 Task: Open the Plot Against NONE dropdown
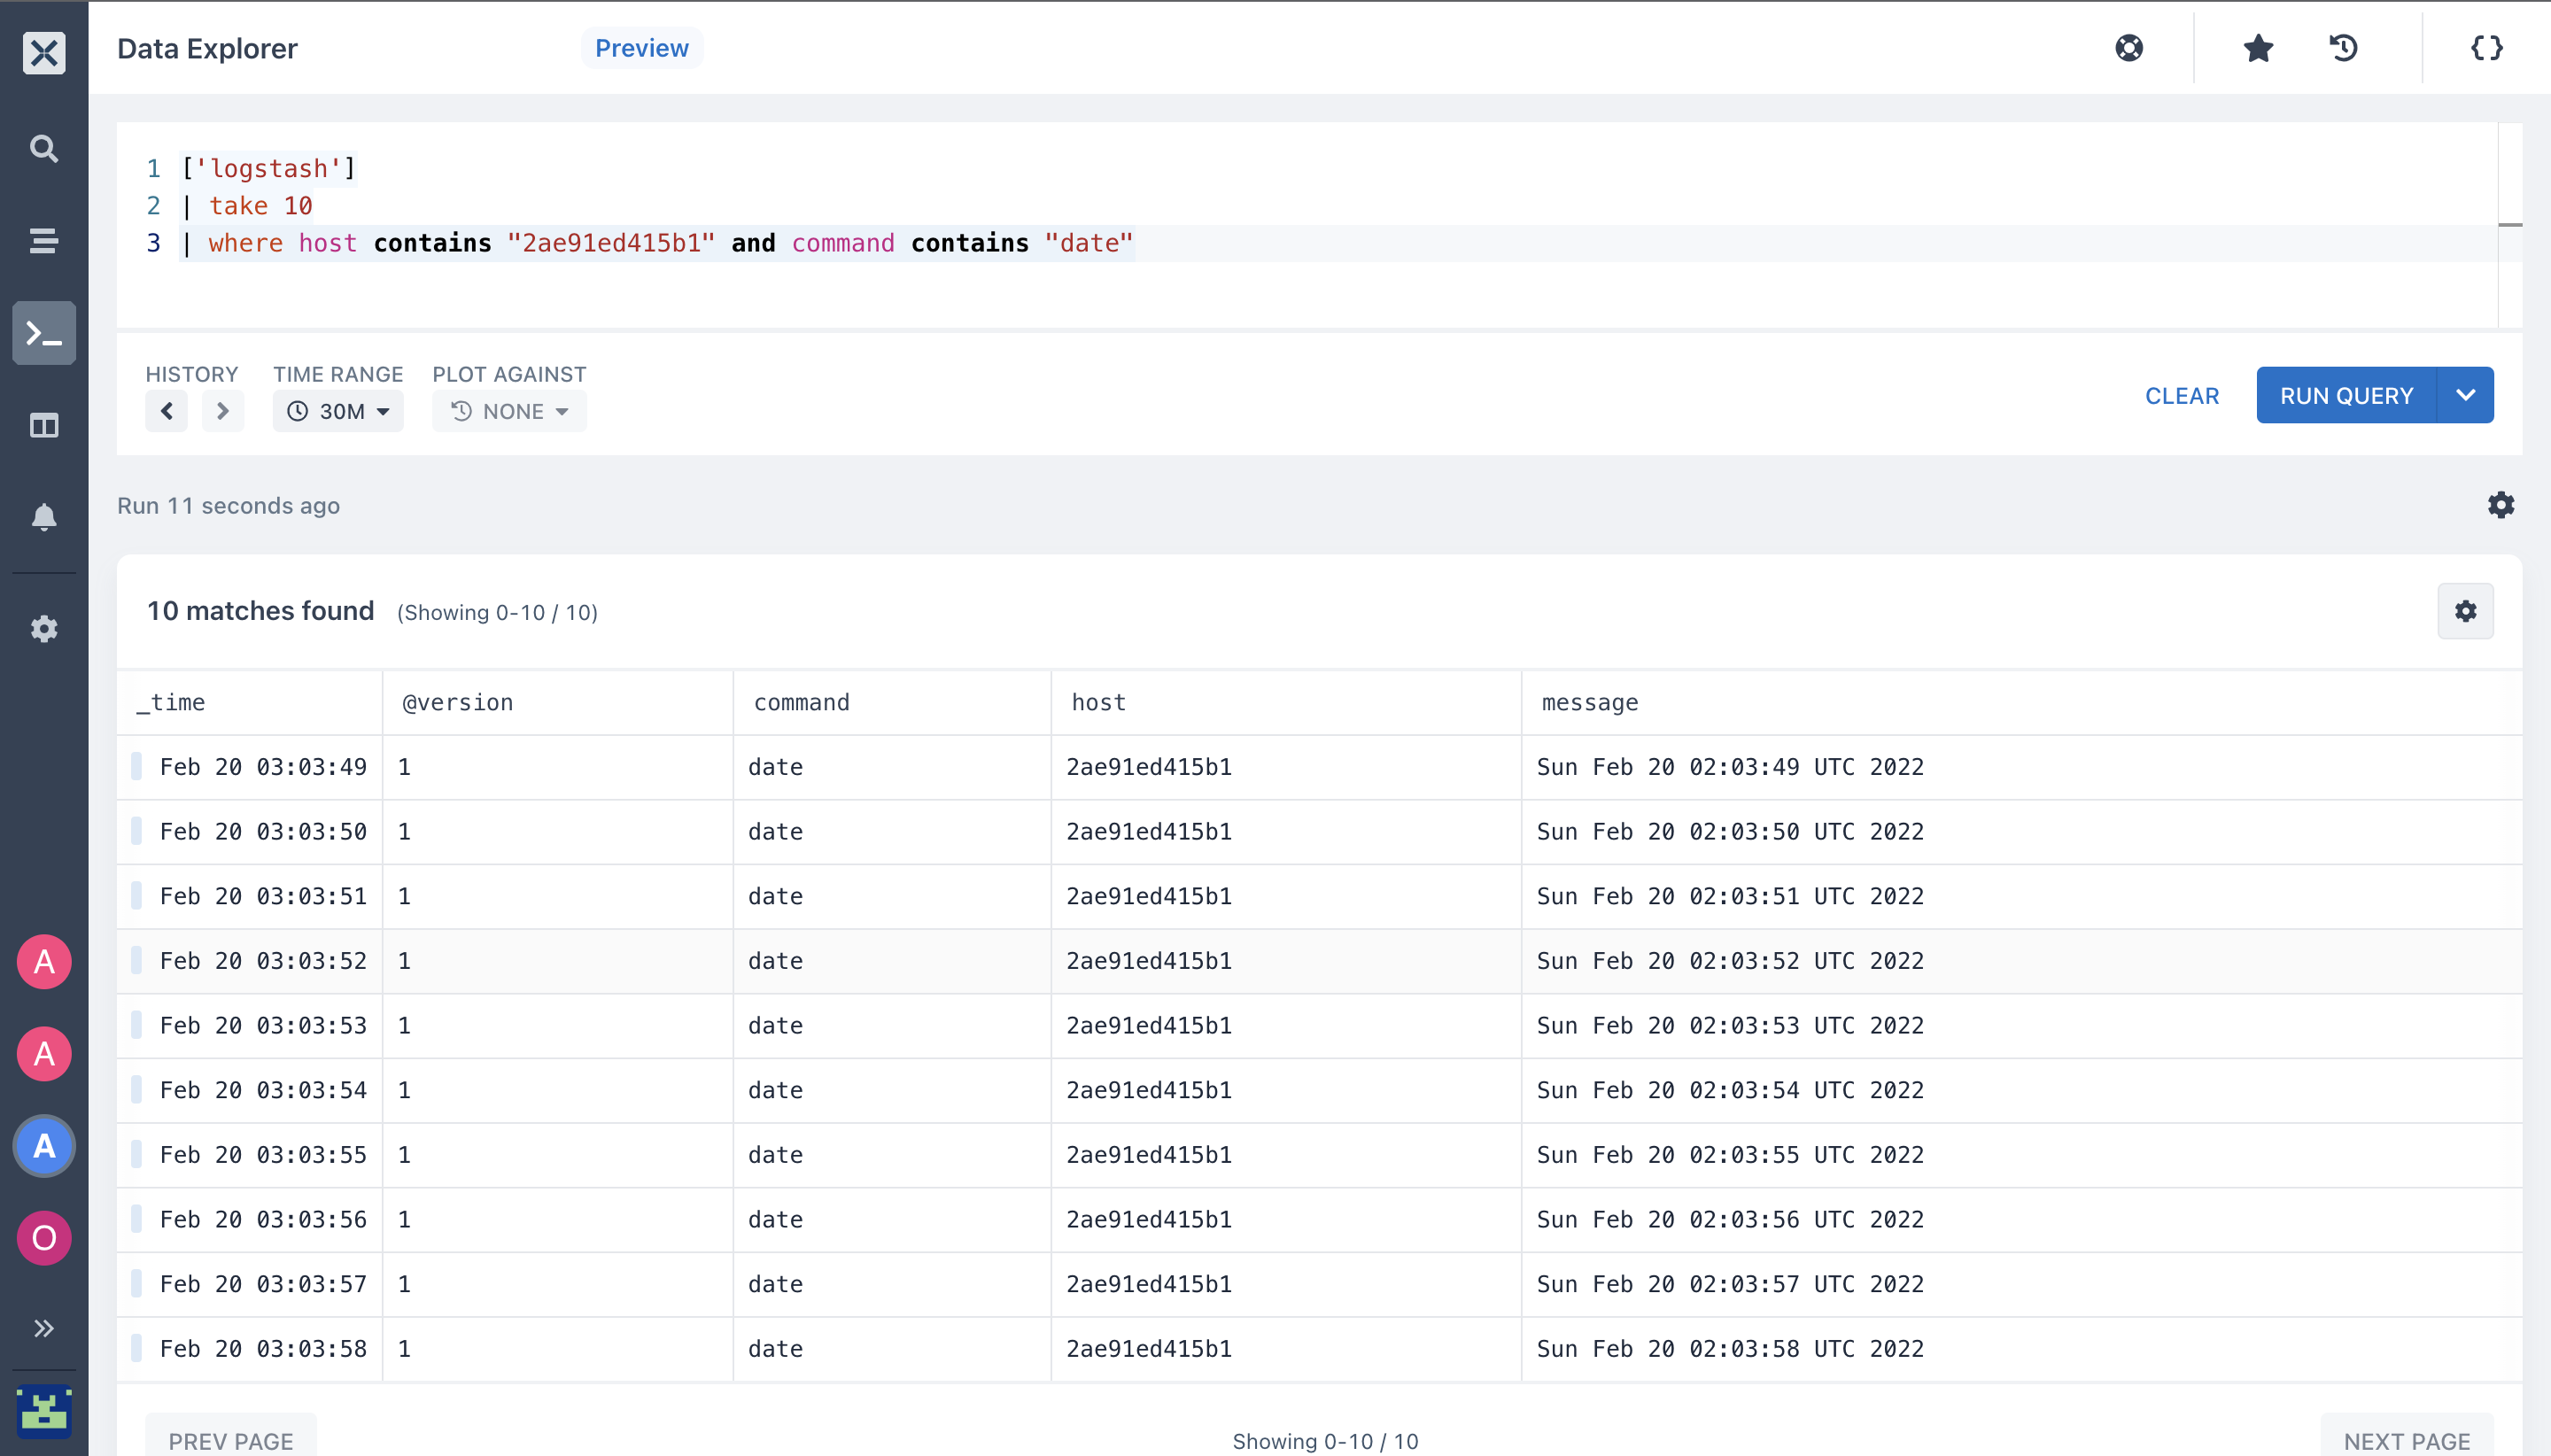pyautogui.click(x=509, y=411)
